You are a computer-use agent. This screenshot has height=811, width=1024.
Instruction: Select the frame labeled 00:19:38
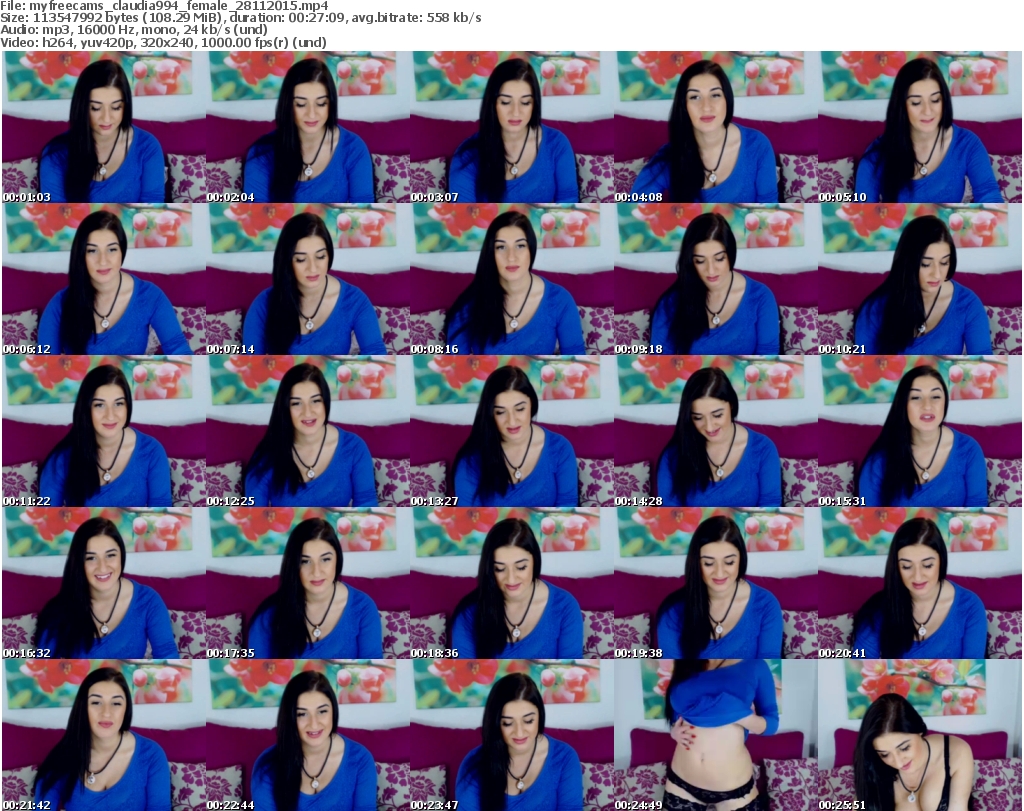coord(715,583)
